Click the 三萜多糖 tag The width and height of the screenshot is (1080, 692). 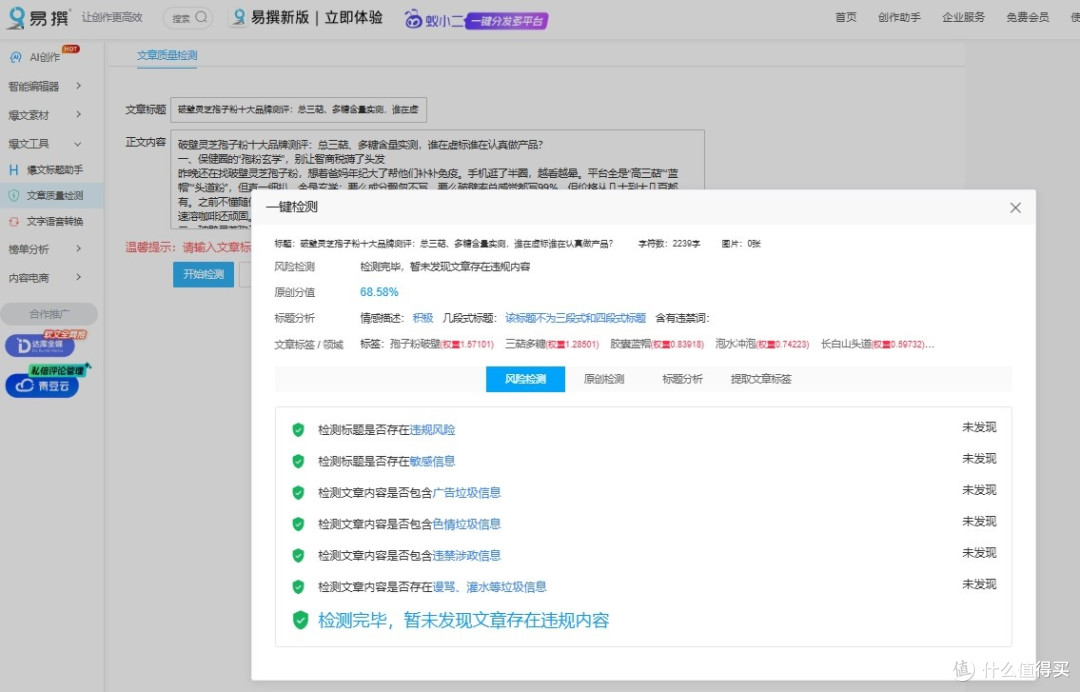pyautogui.click(x=552, y=344)
